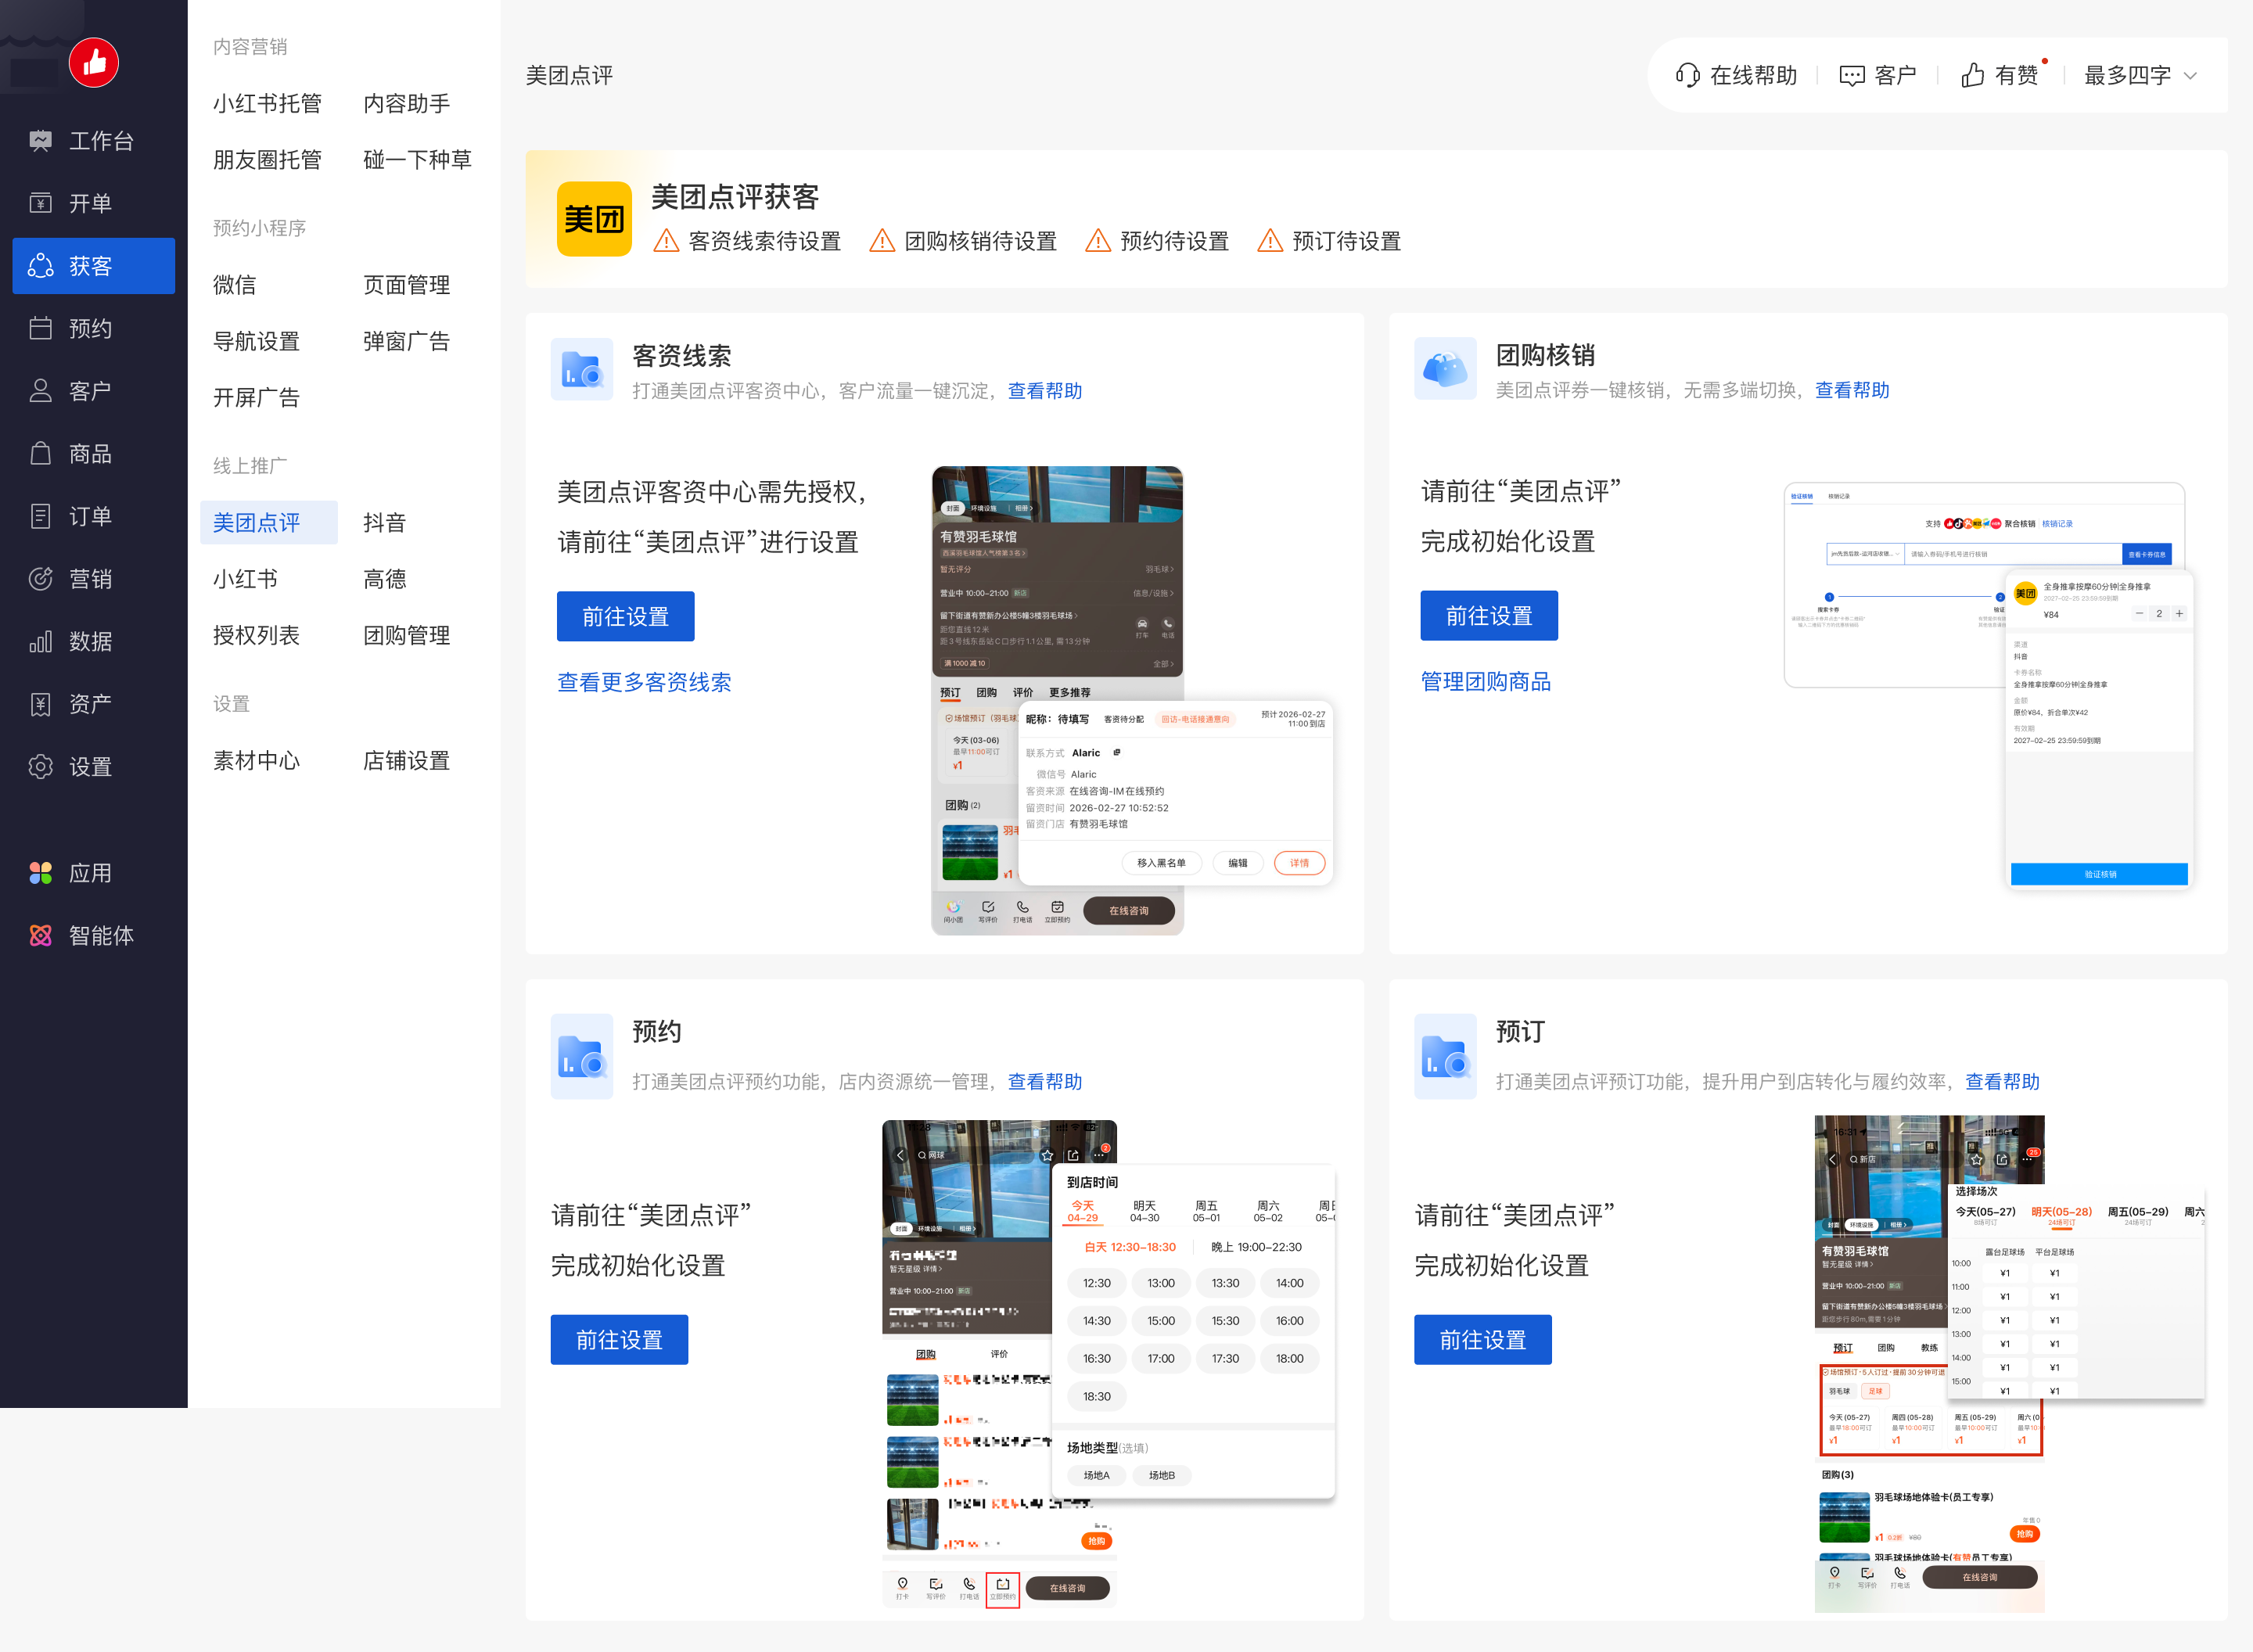This screenshot has height=1652, width=2253.
Task: Click the 预约待设置 warning icon
Action: point(1098,241)
